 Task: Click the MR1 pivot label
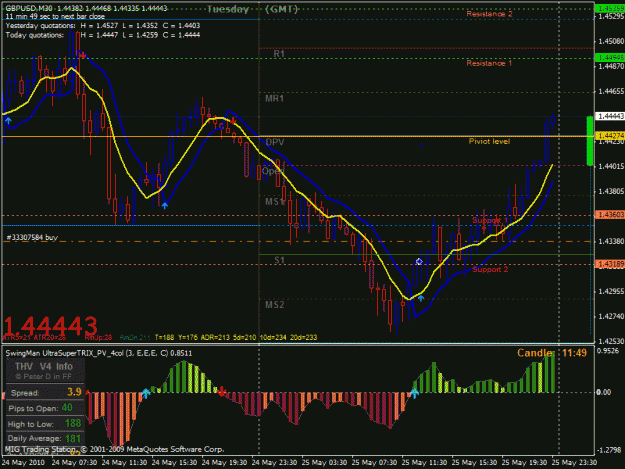[x=275, y=98]
